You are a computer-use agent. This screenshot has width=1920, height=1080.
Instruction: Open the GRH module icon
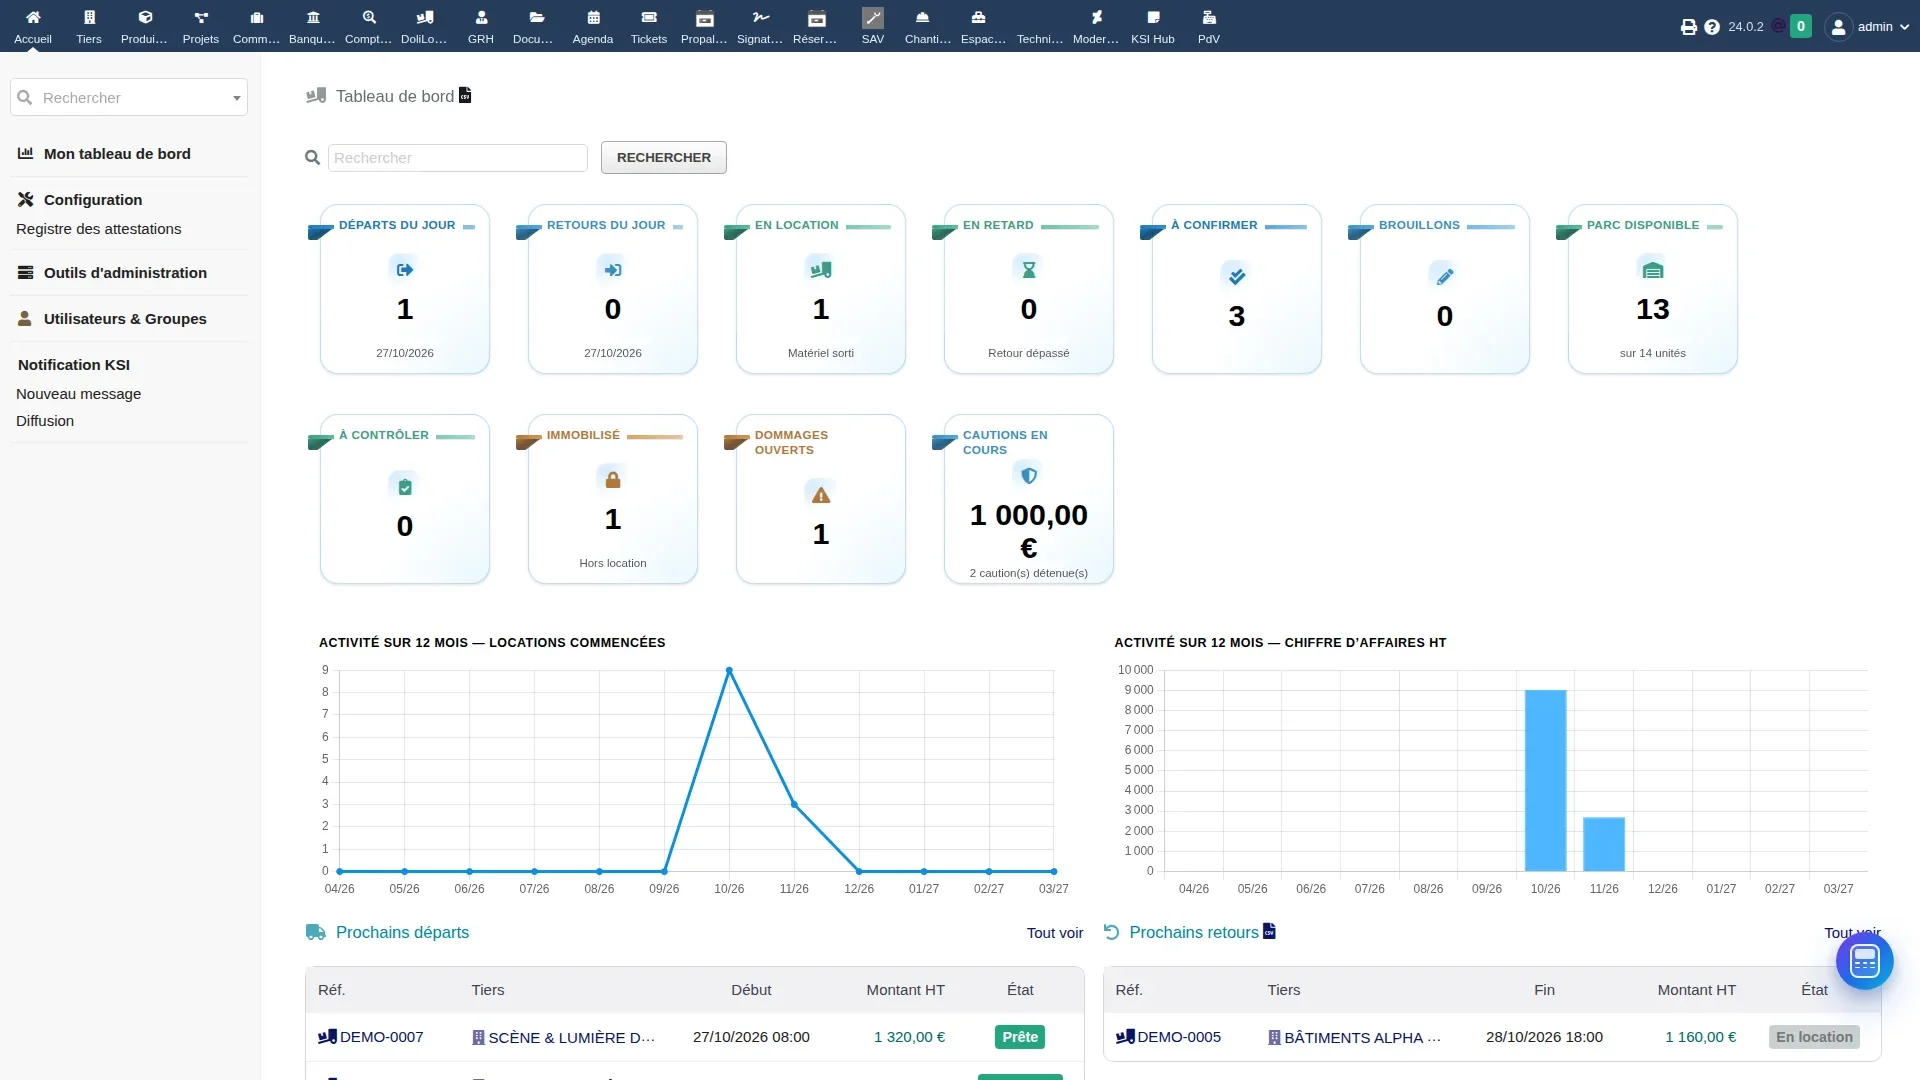tap(481, 17)
